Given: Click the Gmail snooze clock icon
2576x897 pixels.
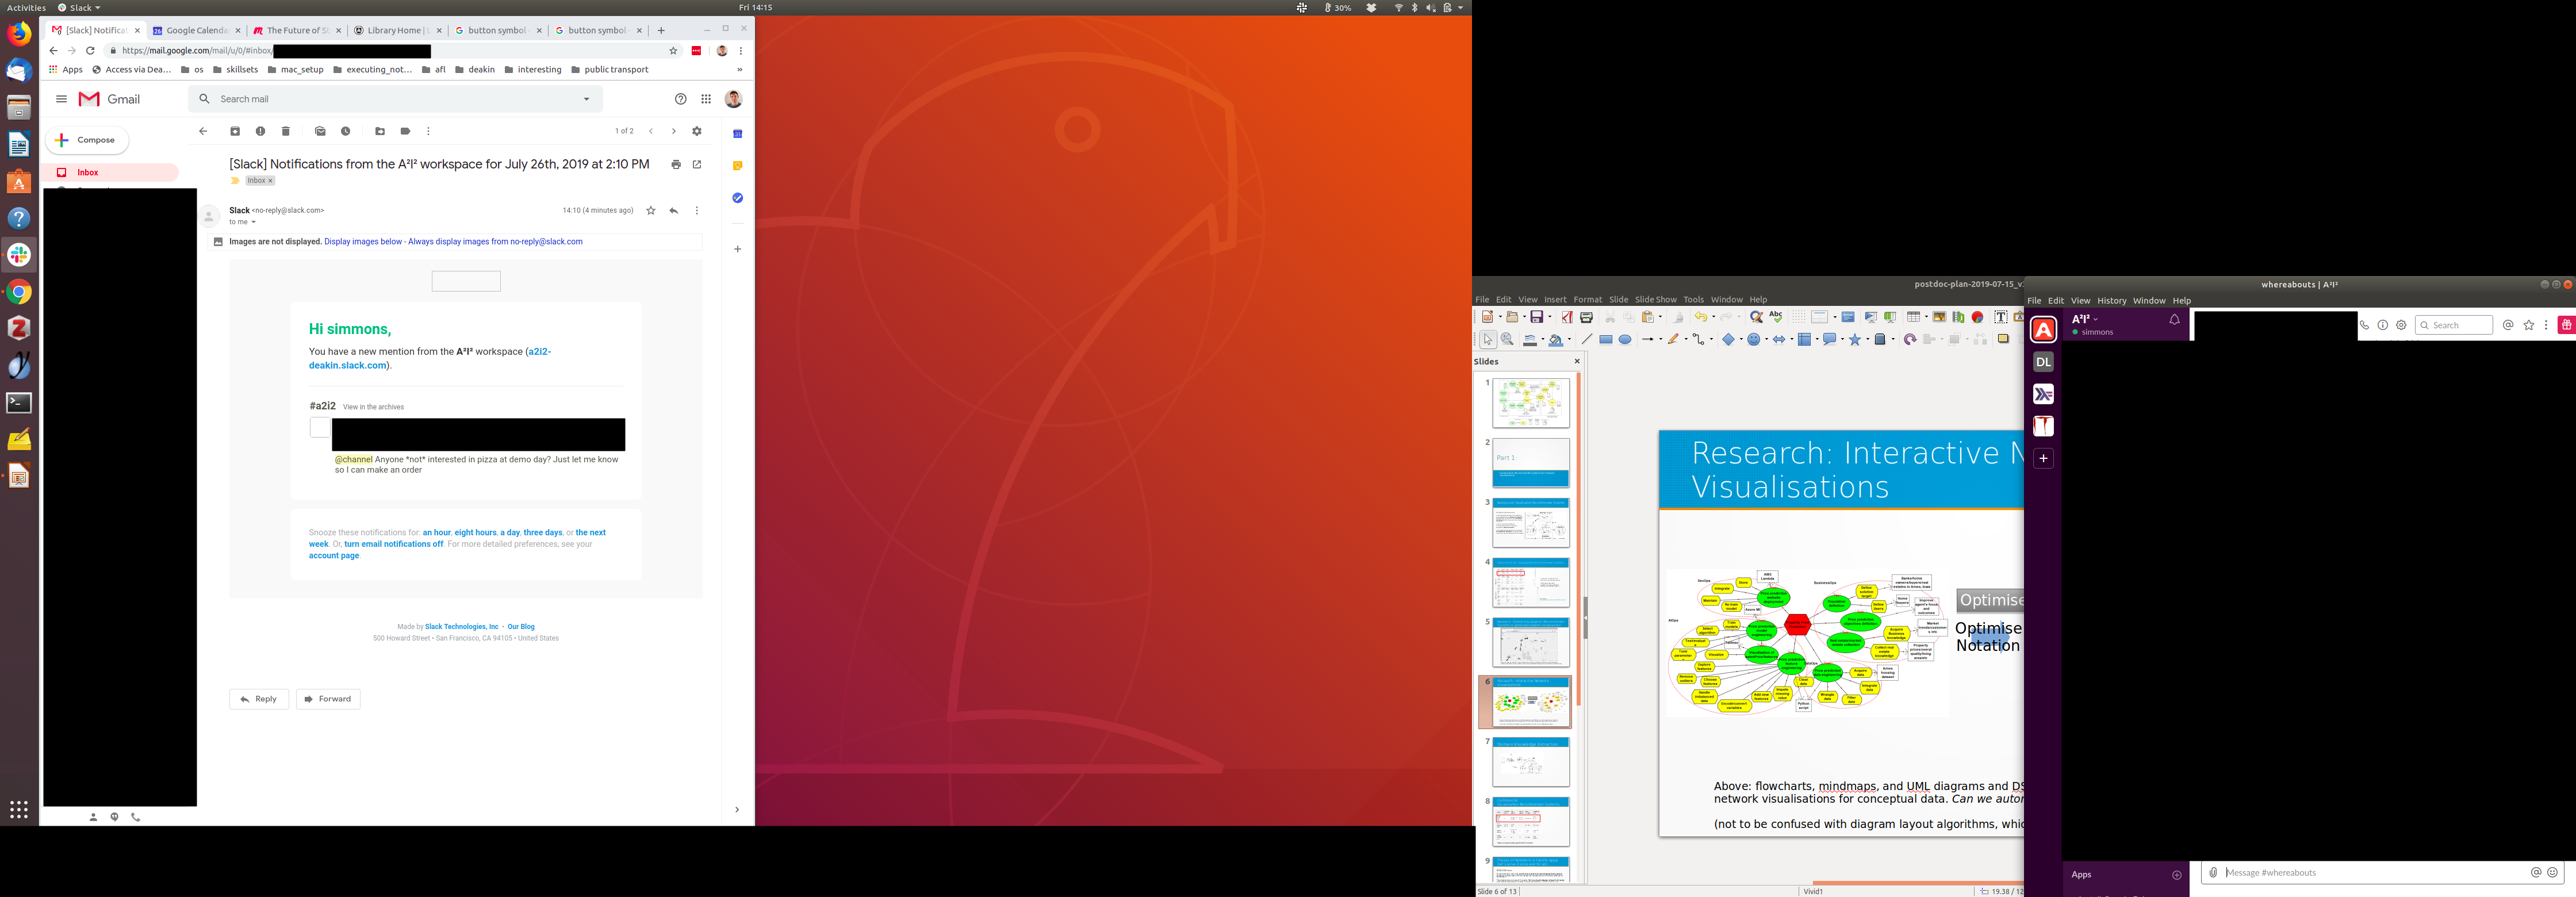Looking at the screenshot, I should click(x=346, y=131).
